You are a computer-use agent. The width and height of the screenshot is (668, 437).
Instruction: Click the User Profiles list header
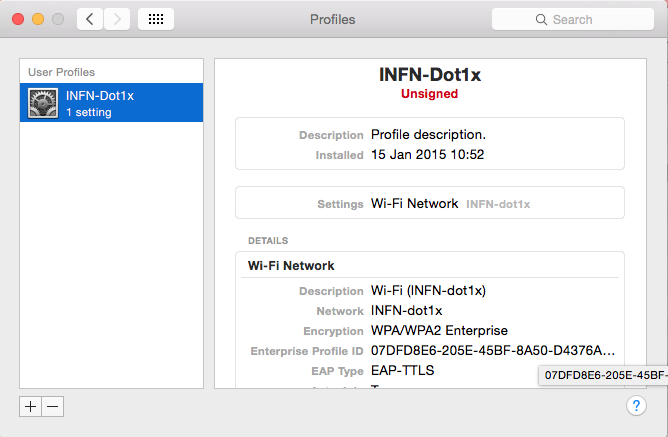click(61, 72)
